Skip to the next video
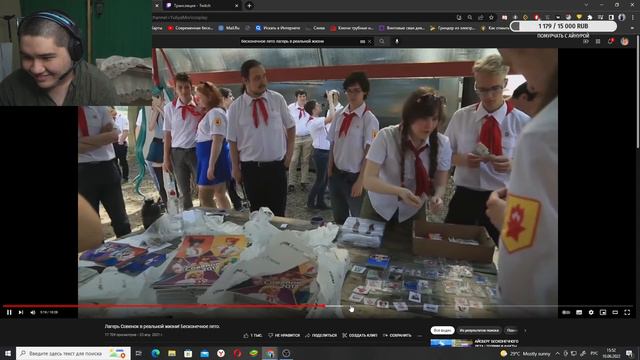The width and height of the screenshot is (640, 360). [21, 312]
